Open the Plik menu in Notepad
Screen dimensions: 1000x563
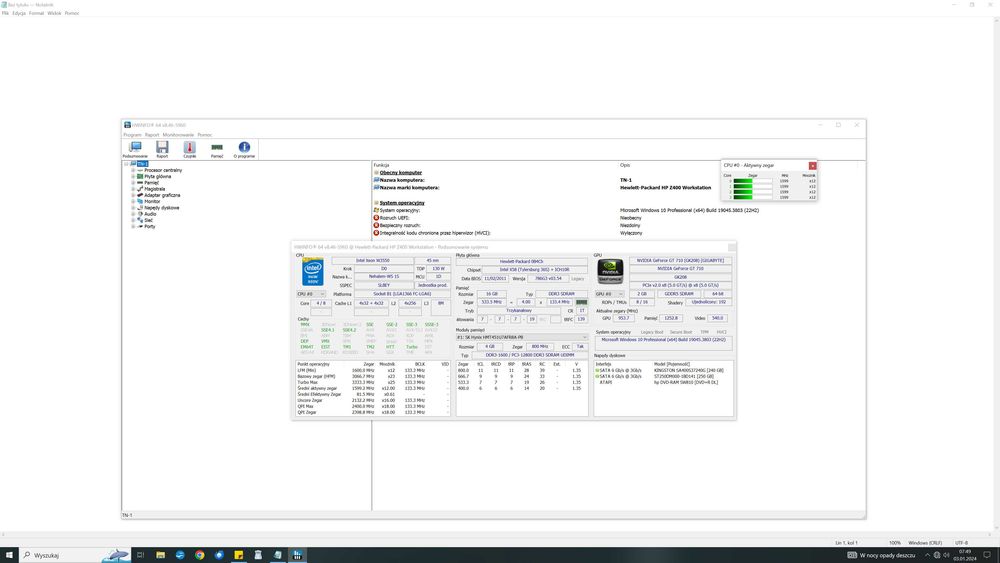(x=5, y=13)
